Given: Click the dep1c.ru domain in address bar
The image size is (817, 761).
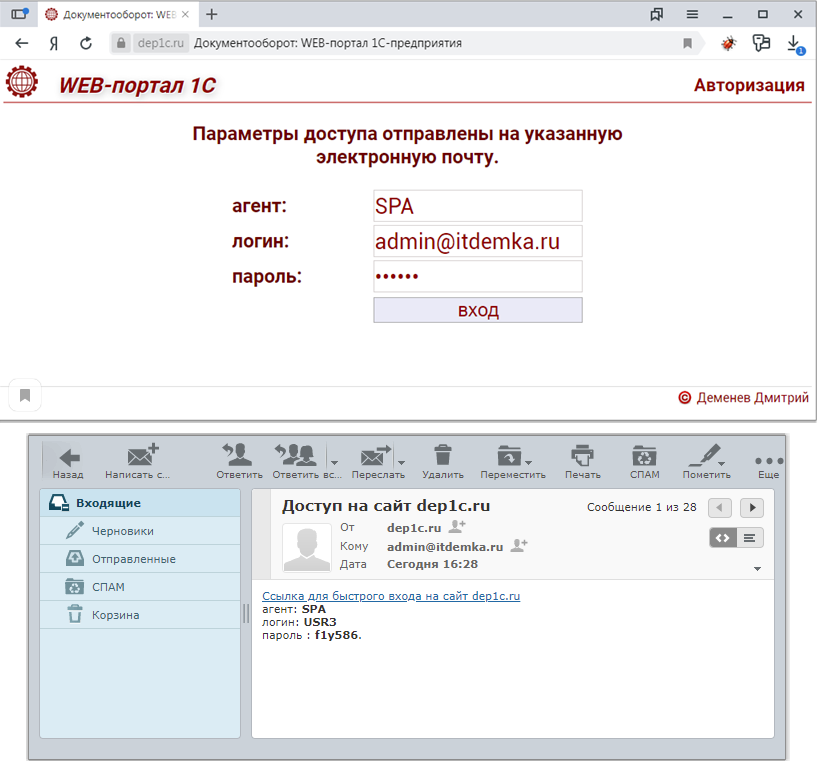Looking at the screenshot, I should 160,43.
